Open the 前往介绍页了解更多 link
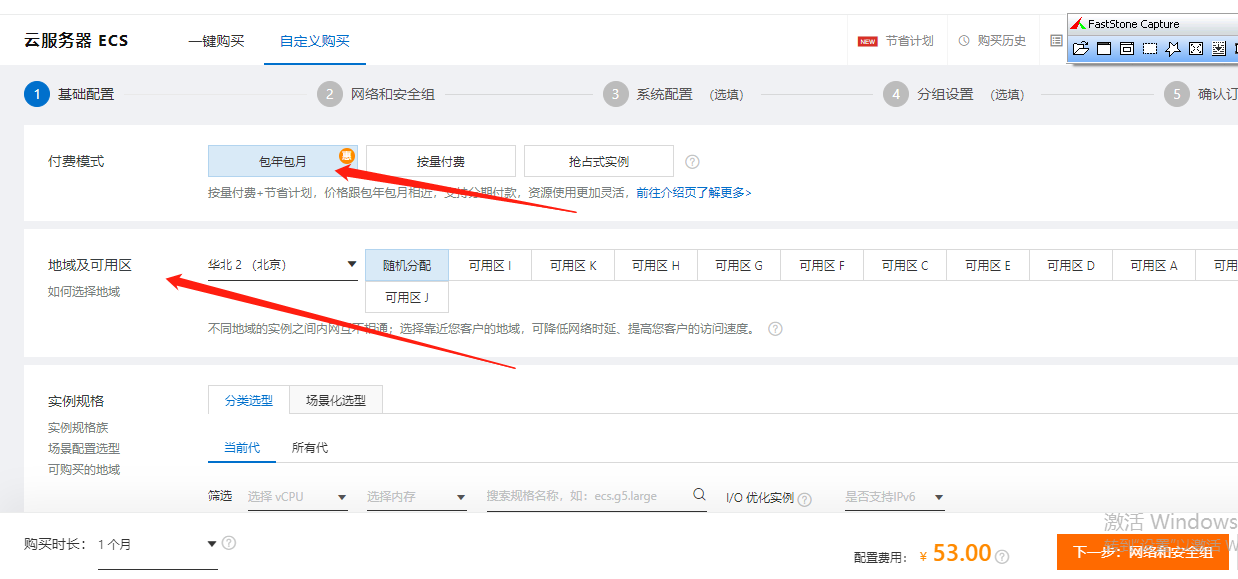 693,192
